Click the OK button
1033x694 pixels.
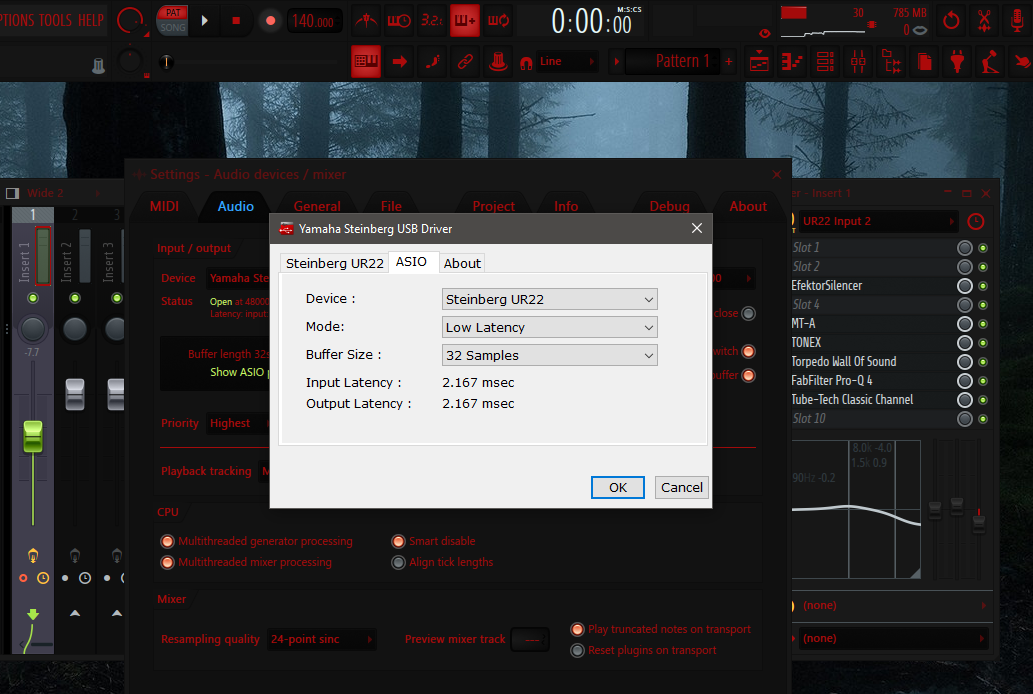tap(617, 488)
